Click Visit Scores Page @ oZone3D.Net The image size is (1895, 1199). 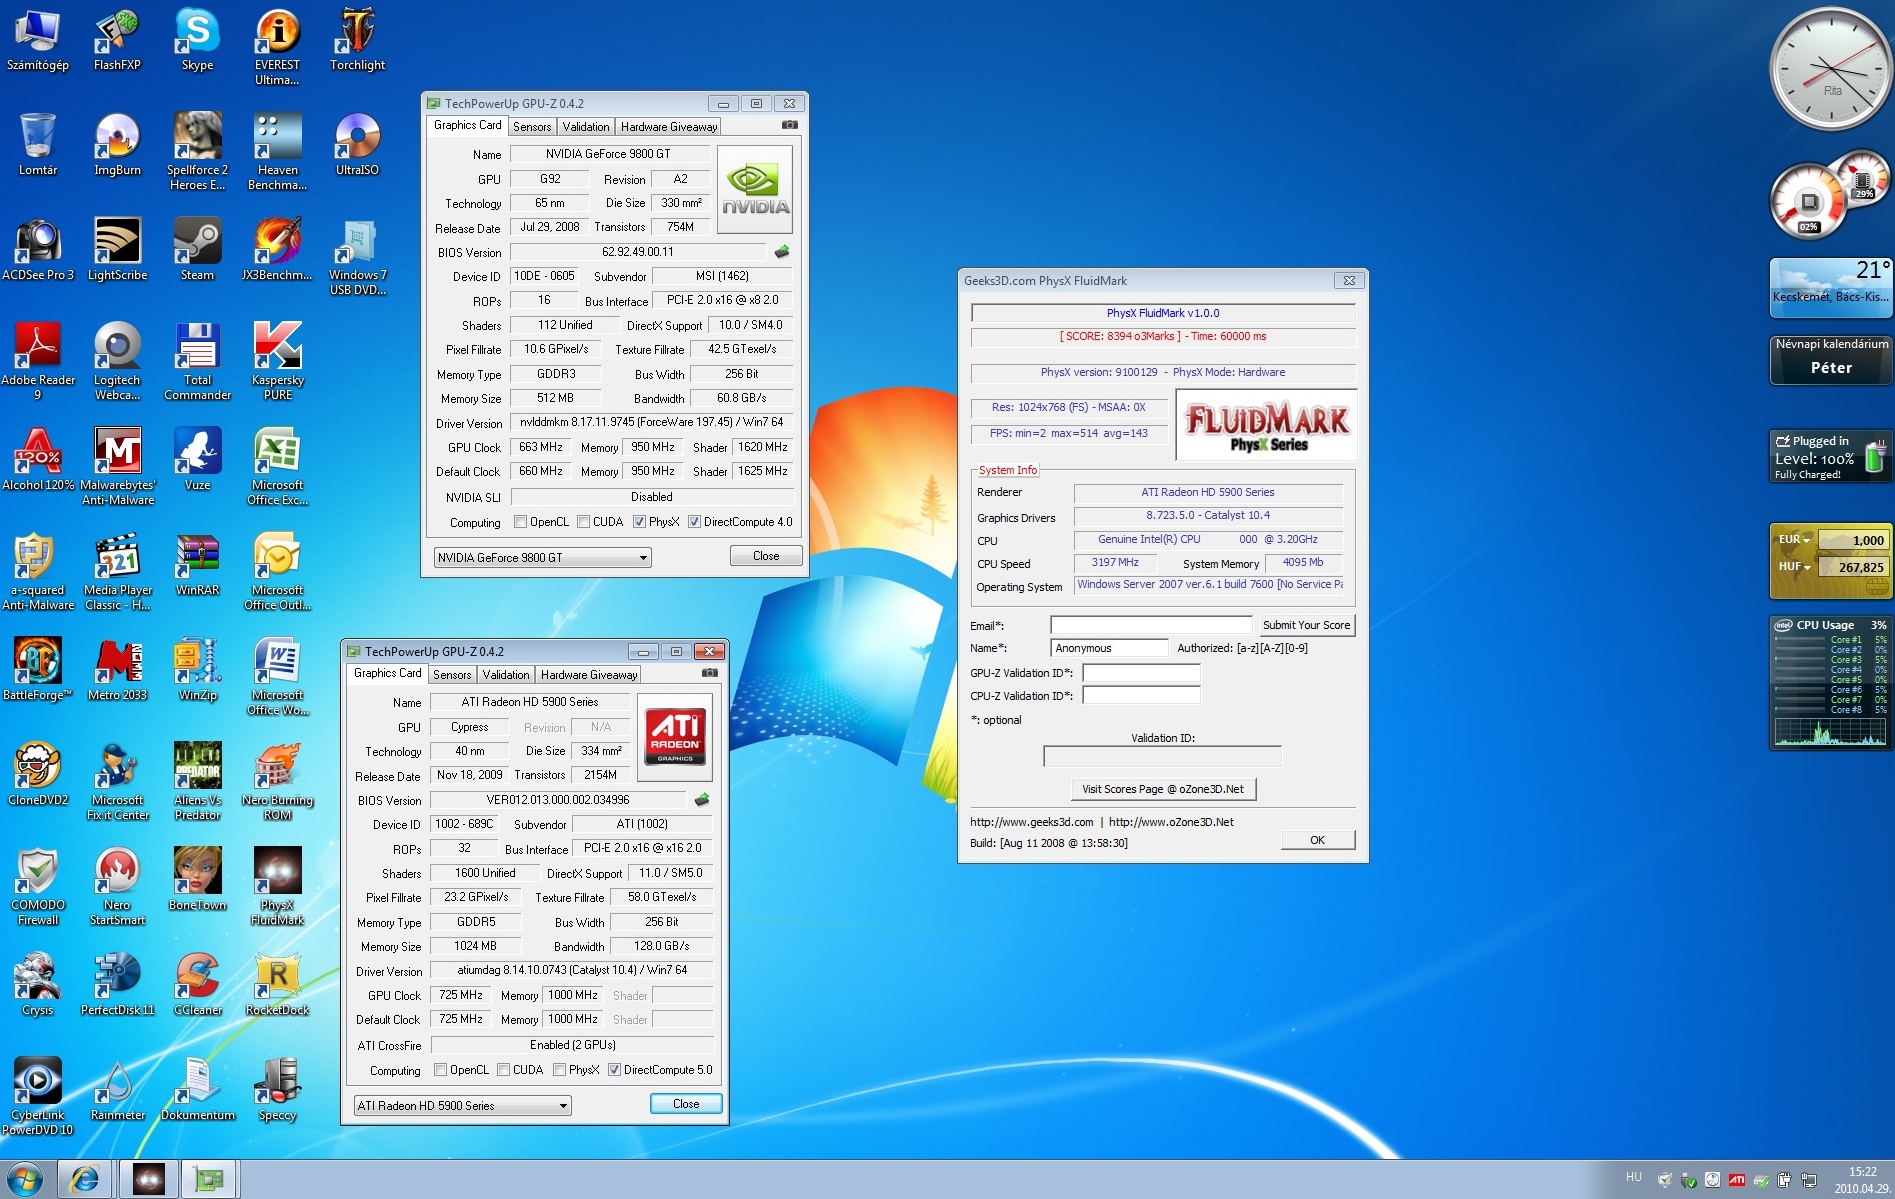[1163, 789]
